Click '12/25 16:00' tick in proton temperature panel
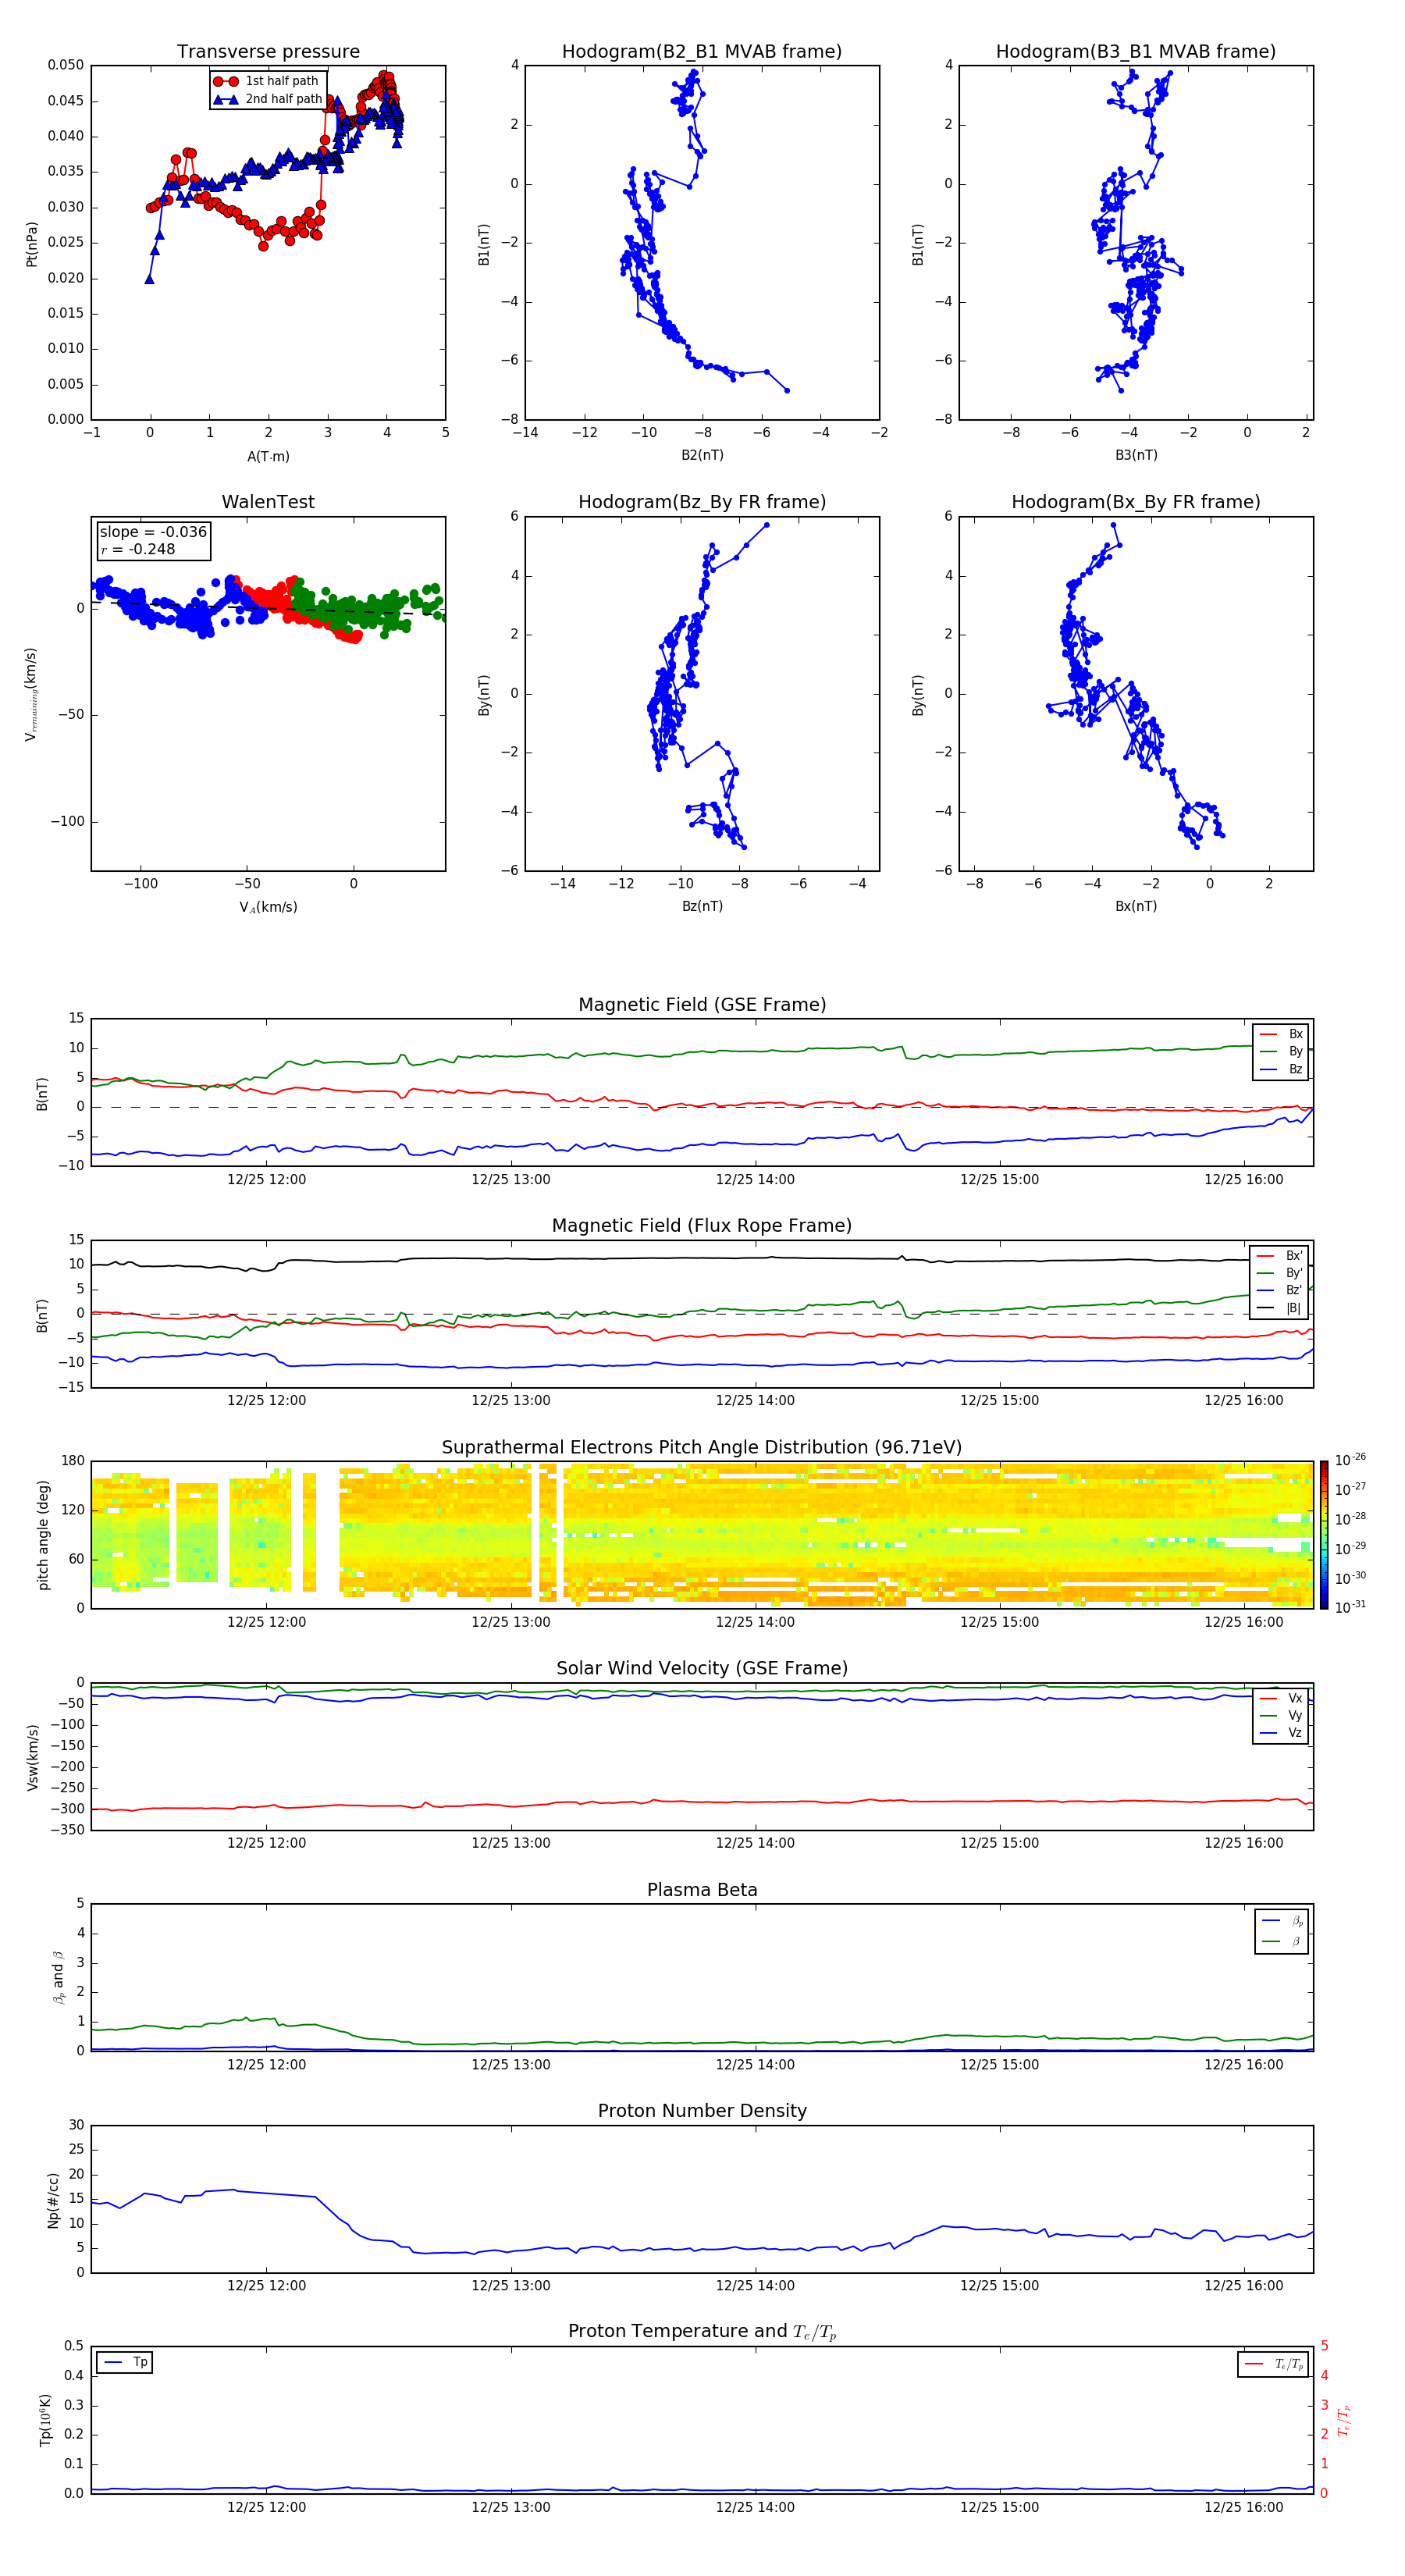Screen dimensions: 1405x2576 click(x=1243, y=2507)
